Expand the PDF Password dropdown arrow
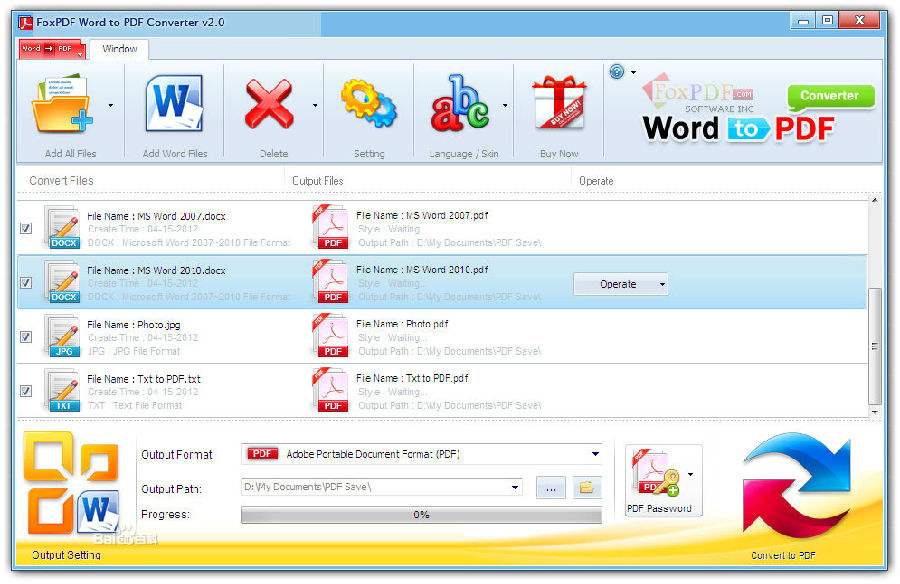 pos(690,474)
